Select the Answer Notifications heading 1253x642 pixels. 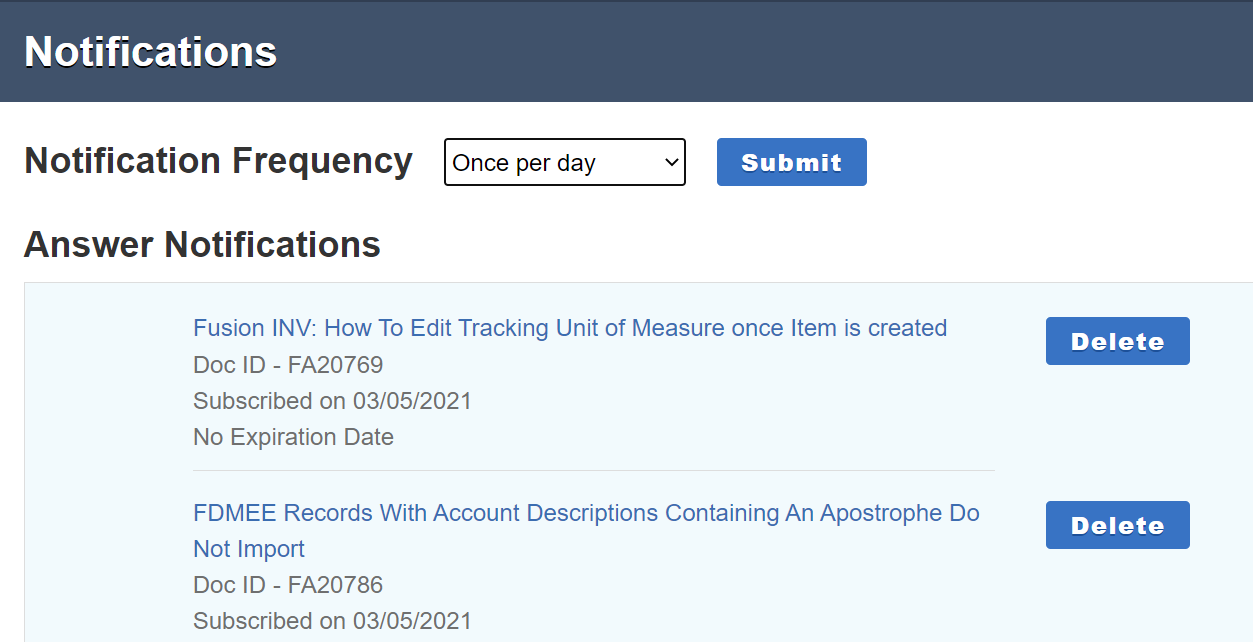(x=202, y=244)
